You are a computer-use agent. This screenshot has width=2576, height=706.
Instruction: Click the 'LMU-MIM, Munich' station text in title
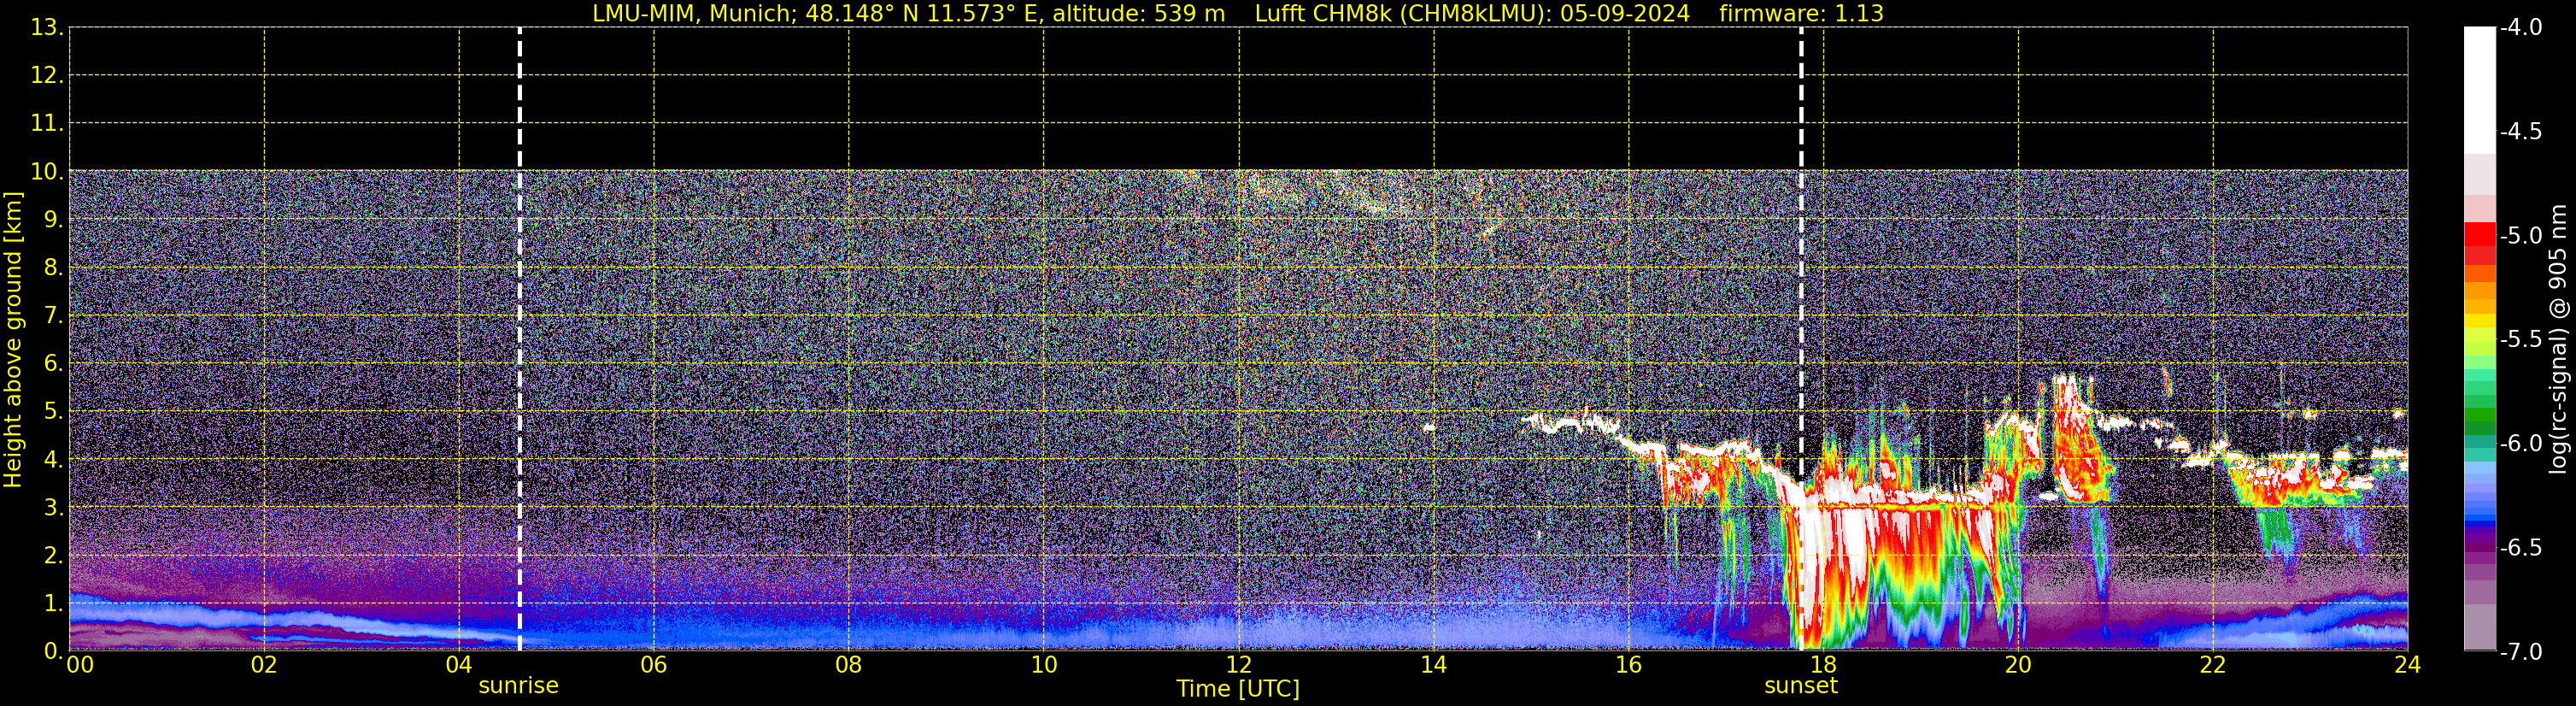pos(693,14)
